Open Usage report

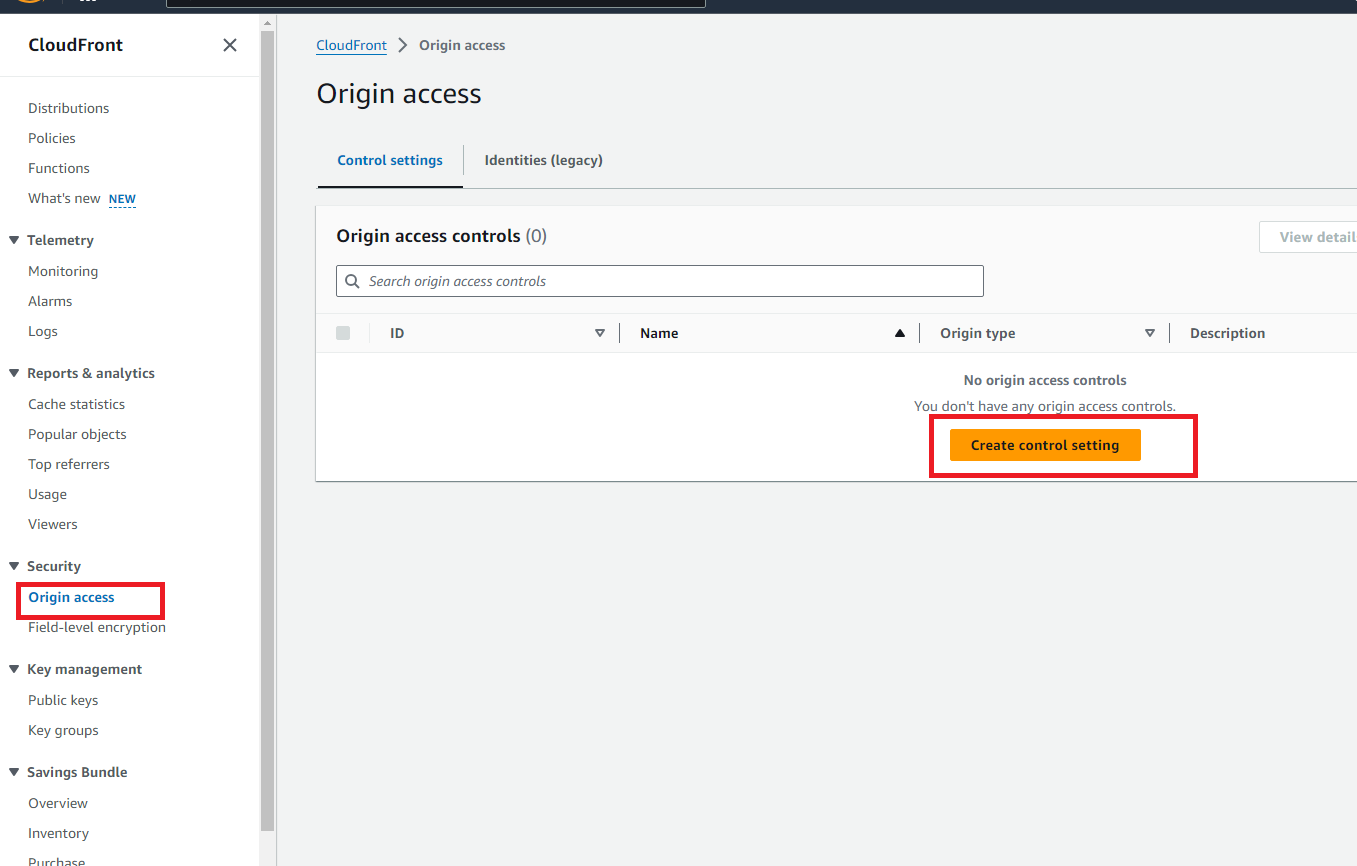pos(48,494)
